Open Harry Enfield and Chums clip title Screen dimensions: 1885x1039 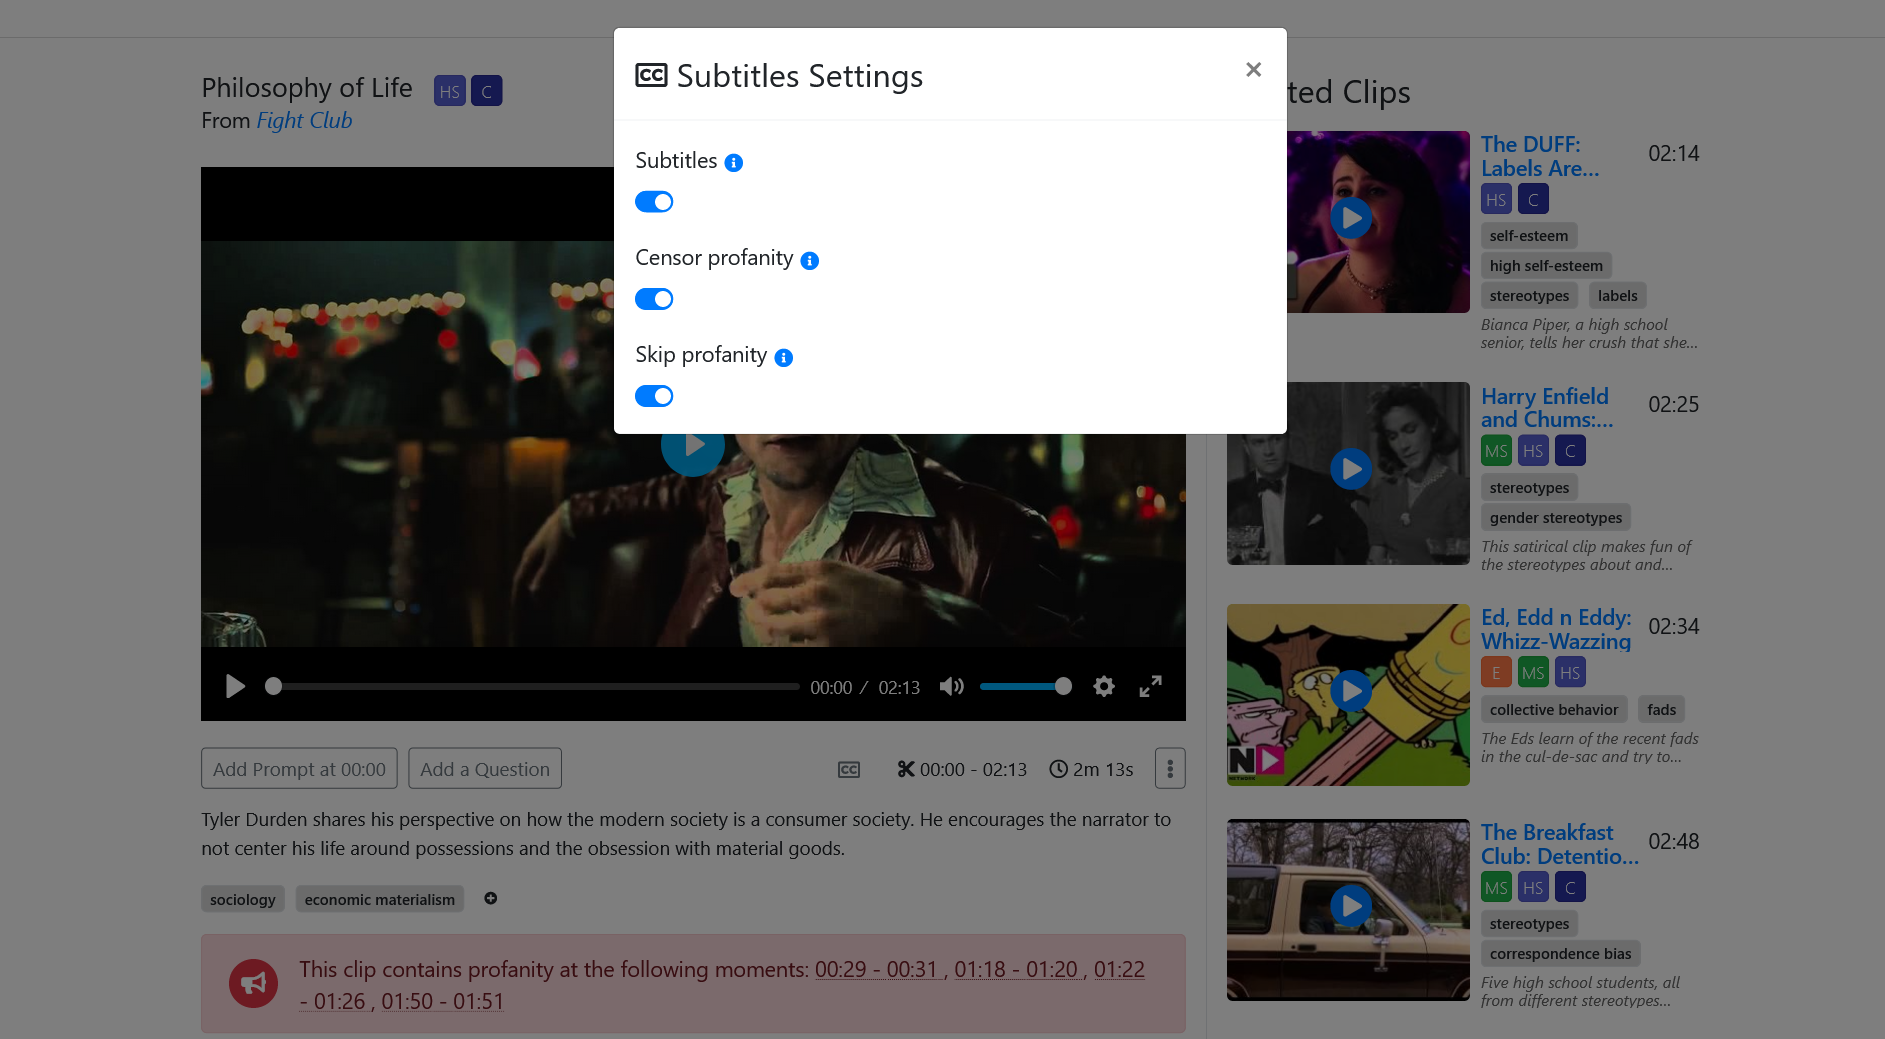tap(1547, 408)
